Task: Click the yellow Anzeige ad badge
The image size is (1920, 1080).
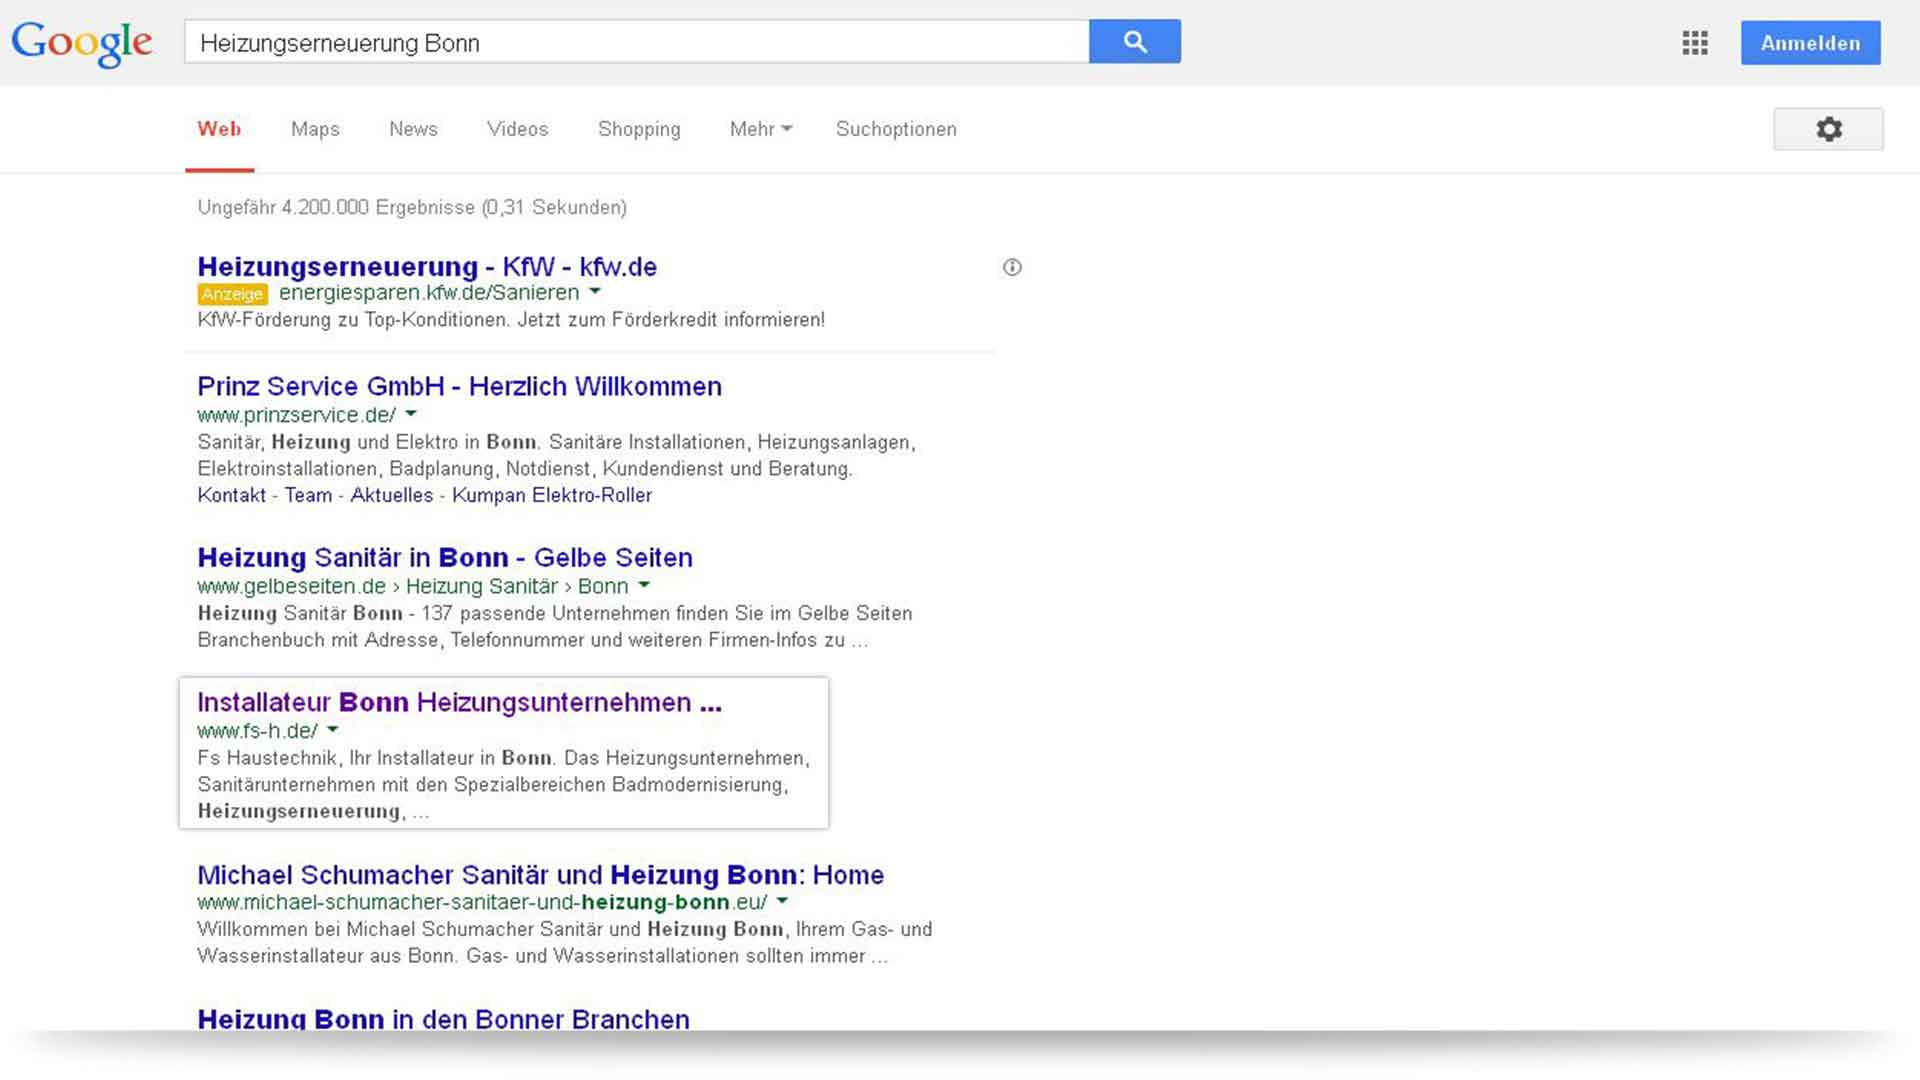Action: click(232, 294)
